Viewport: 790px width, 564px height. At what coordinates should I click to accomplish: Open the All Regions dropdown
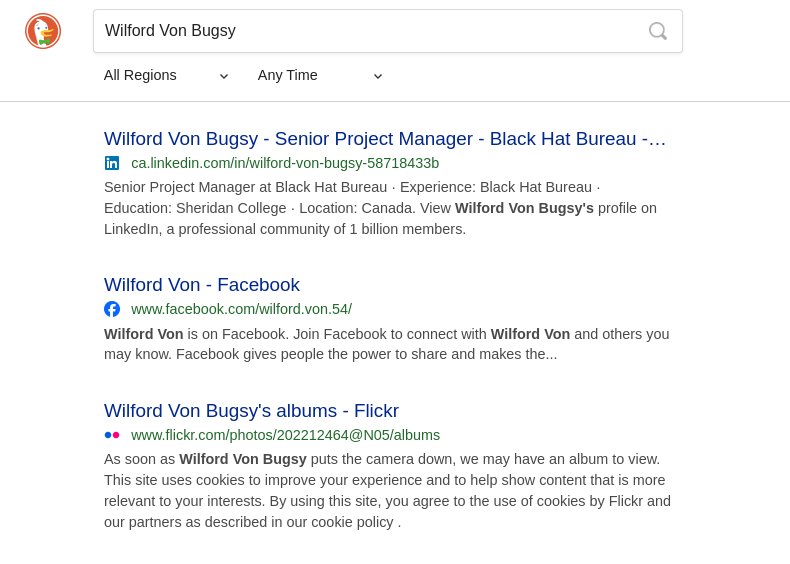tap(140, 75)
